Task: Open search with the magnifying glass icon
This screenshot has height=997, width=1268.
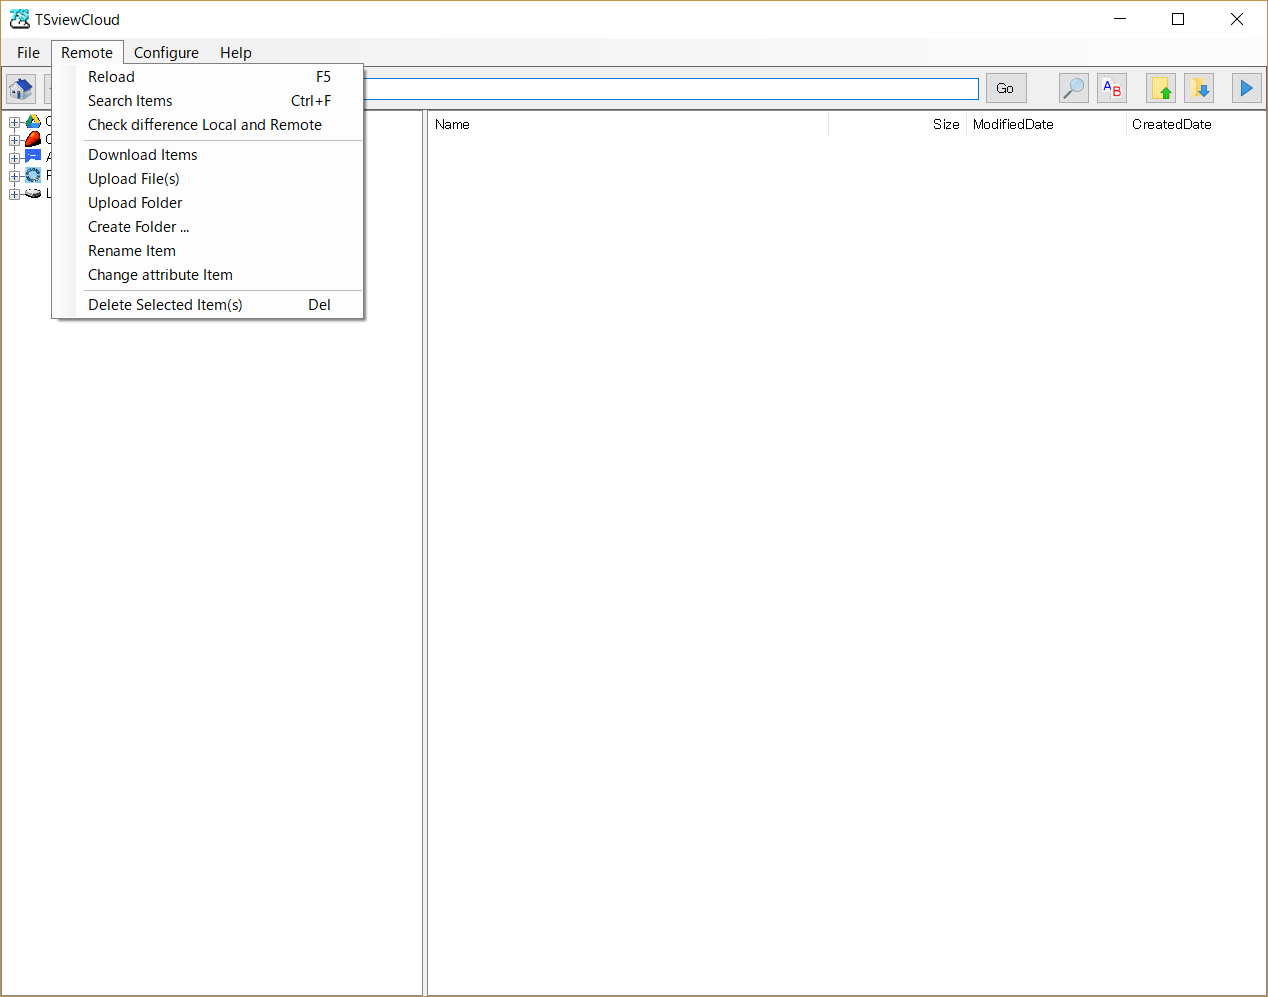Action: [1073, 89]
